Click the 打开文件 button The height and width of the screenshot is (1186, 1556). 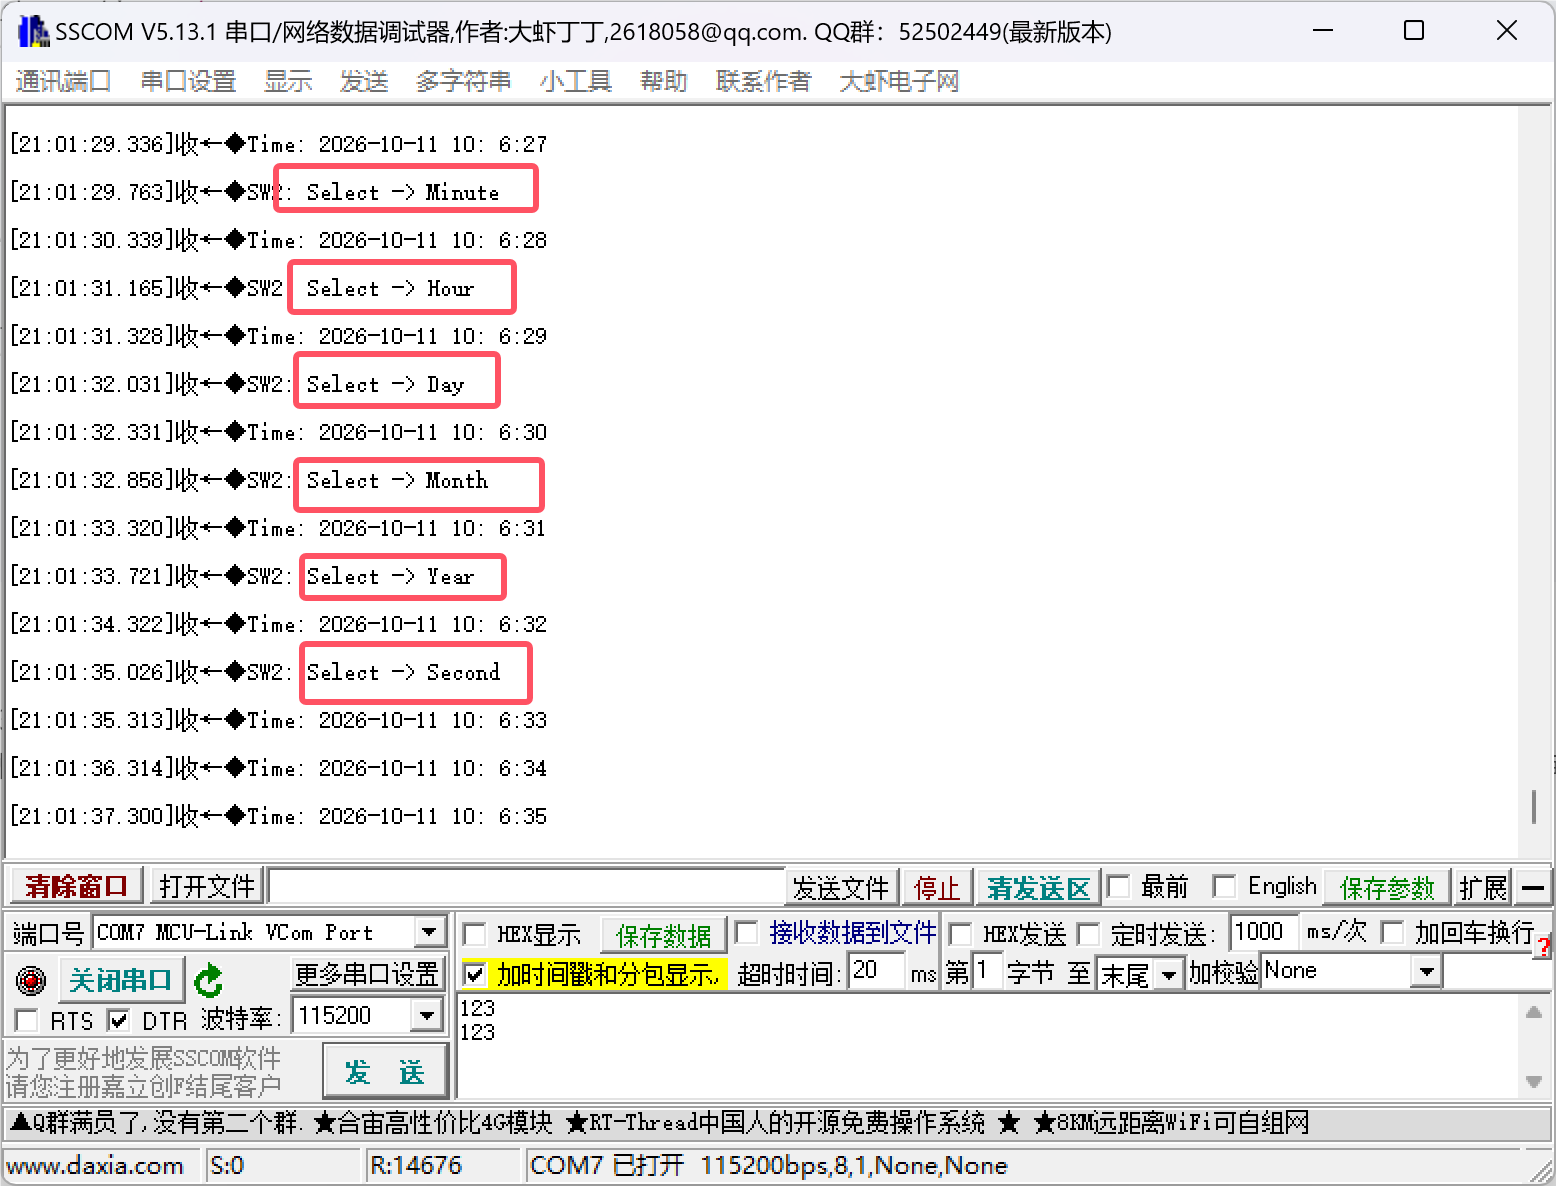pos(207,886)
